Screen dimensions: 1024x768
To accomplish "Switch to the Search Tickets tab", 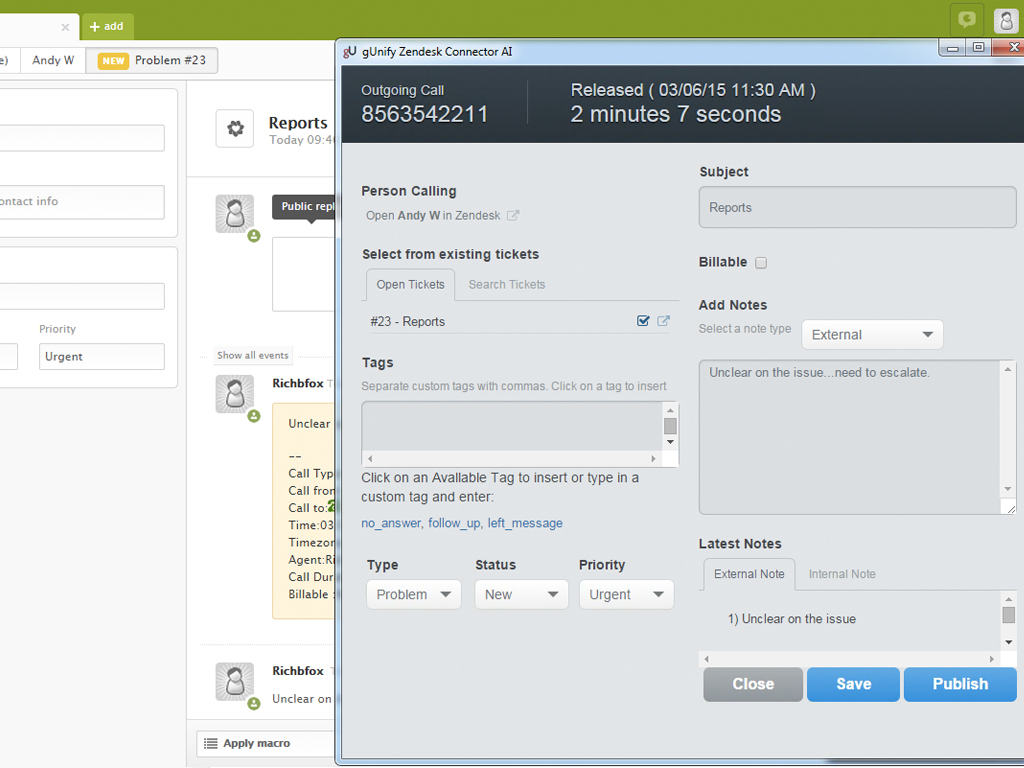I will coord(506,284).
